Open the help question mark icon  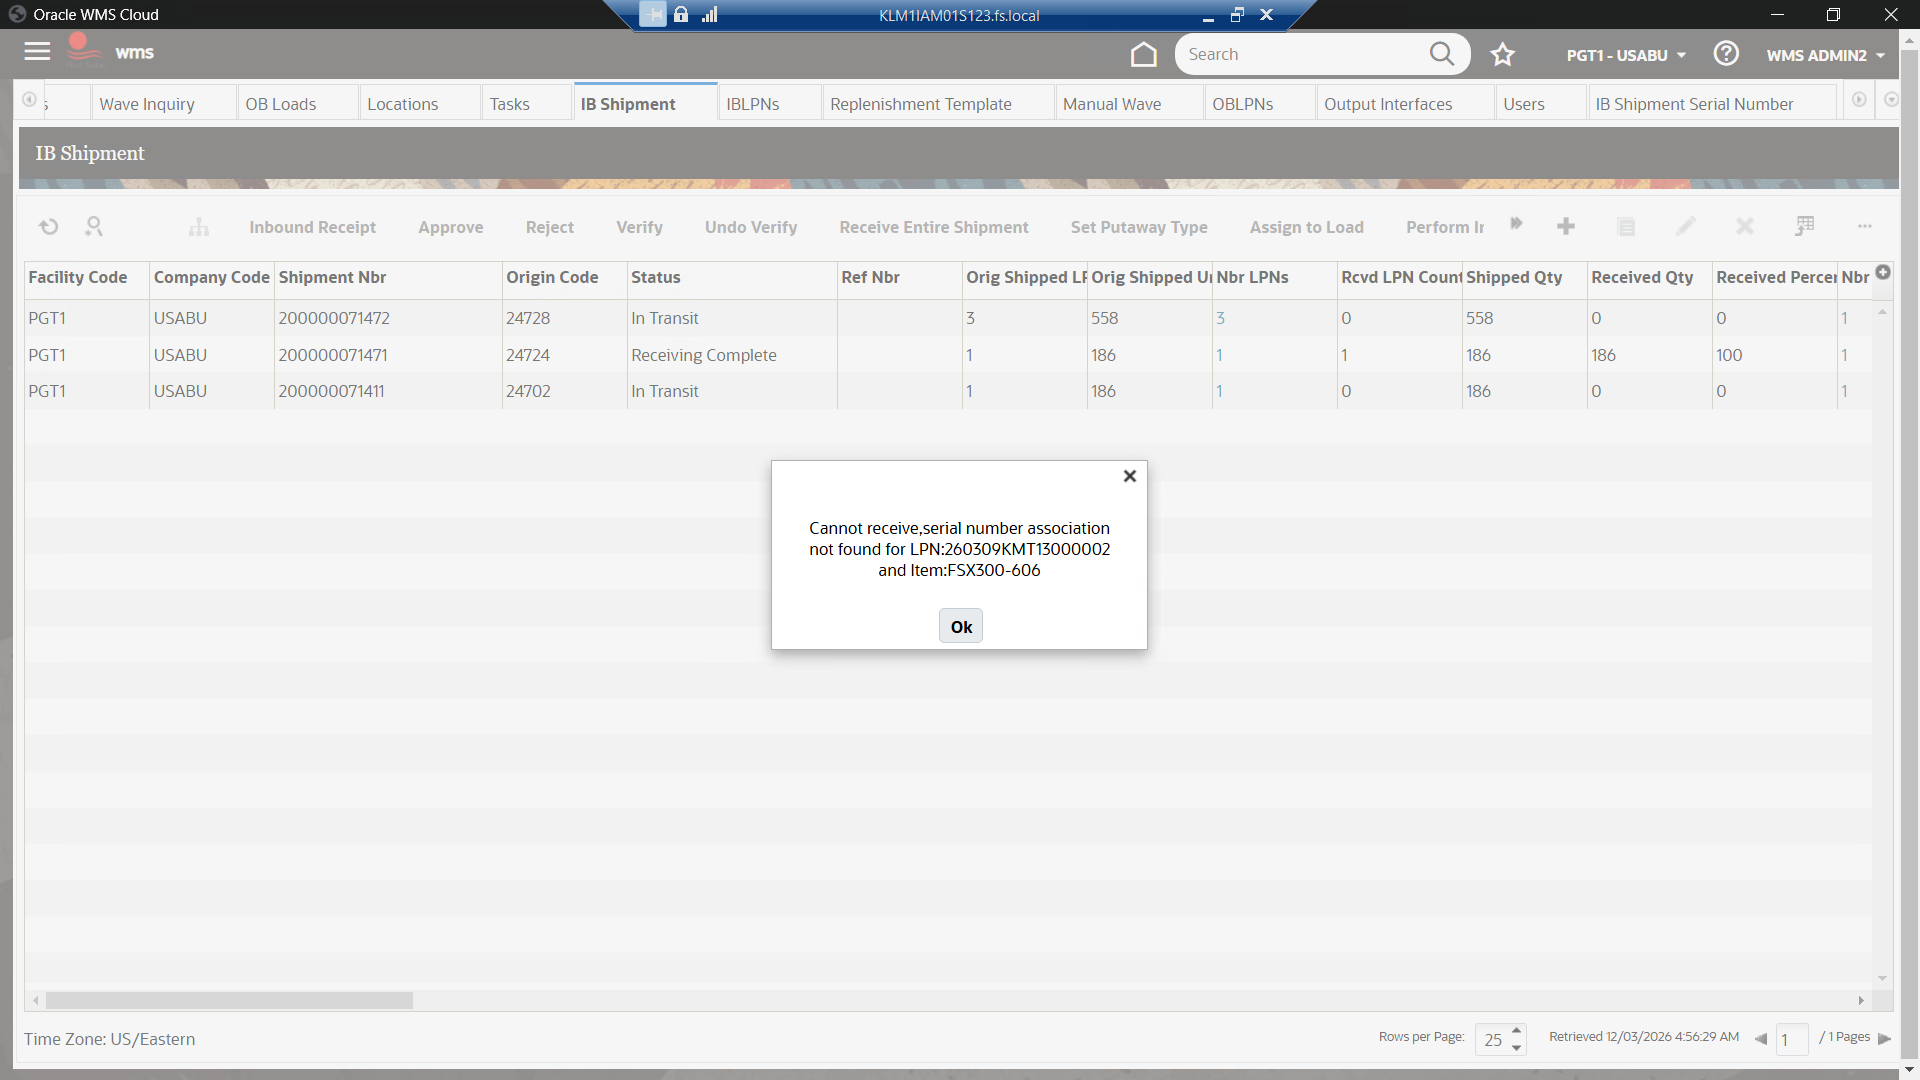coord(1726,54)
